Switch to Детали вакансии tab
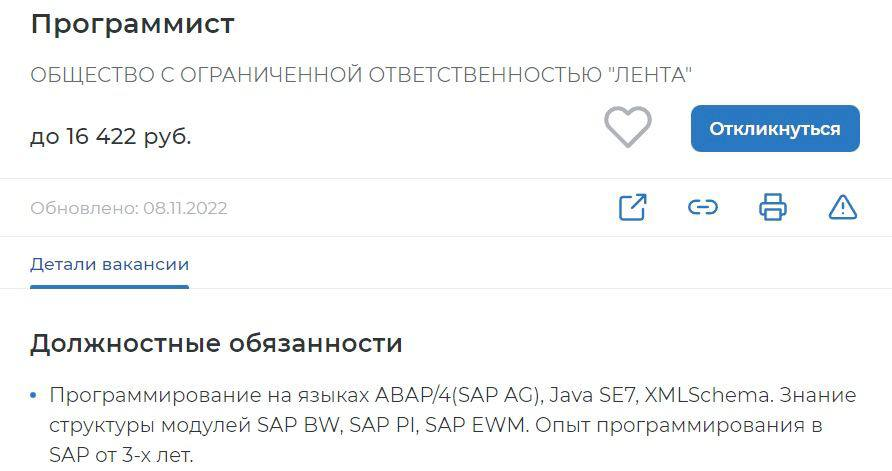Screen dimensions: 892x471 point(109,265)
